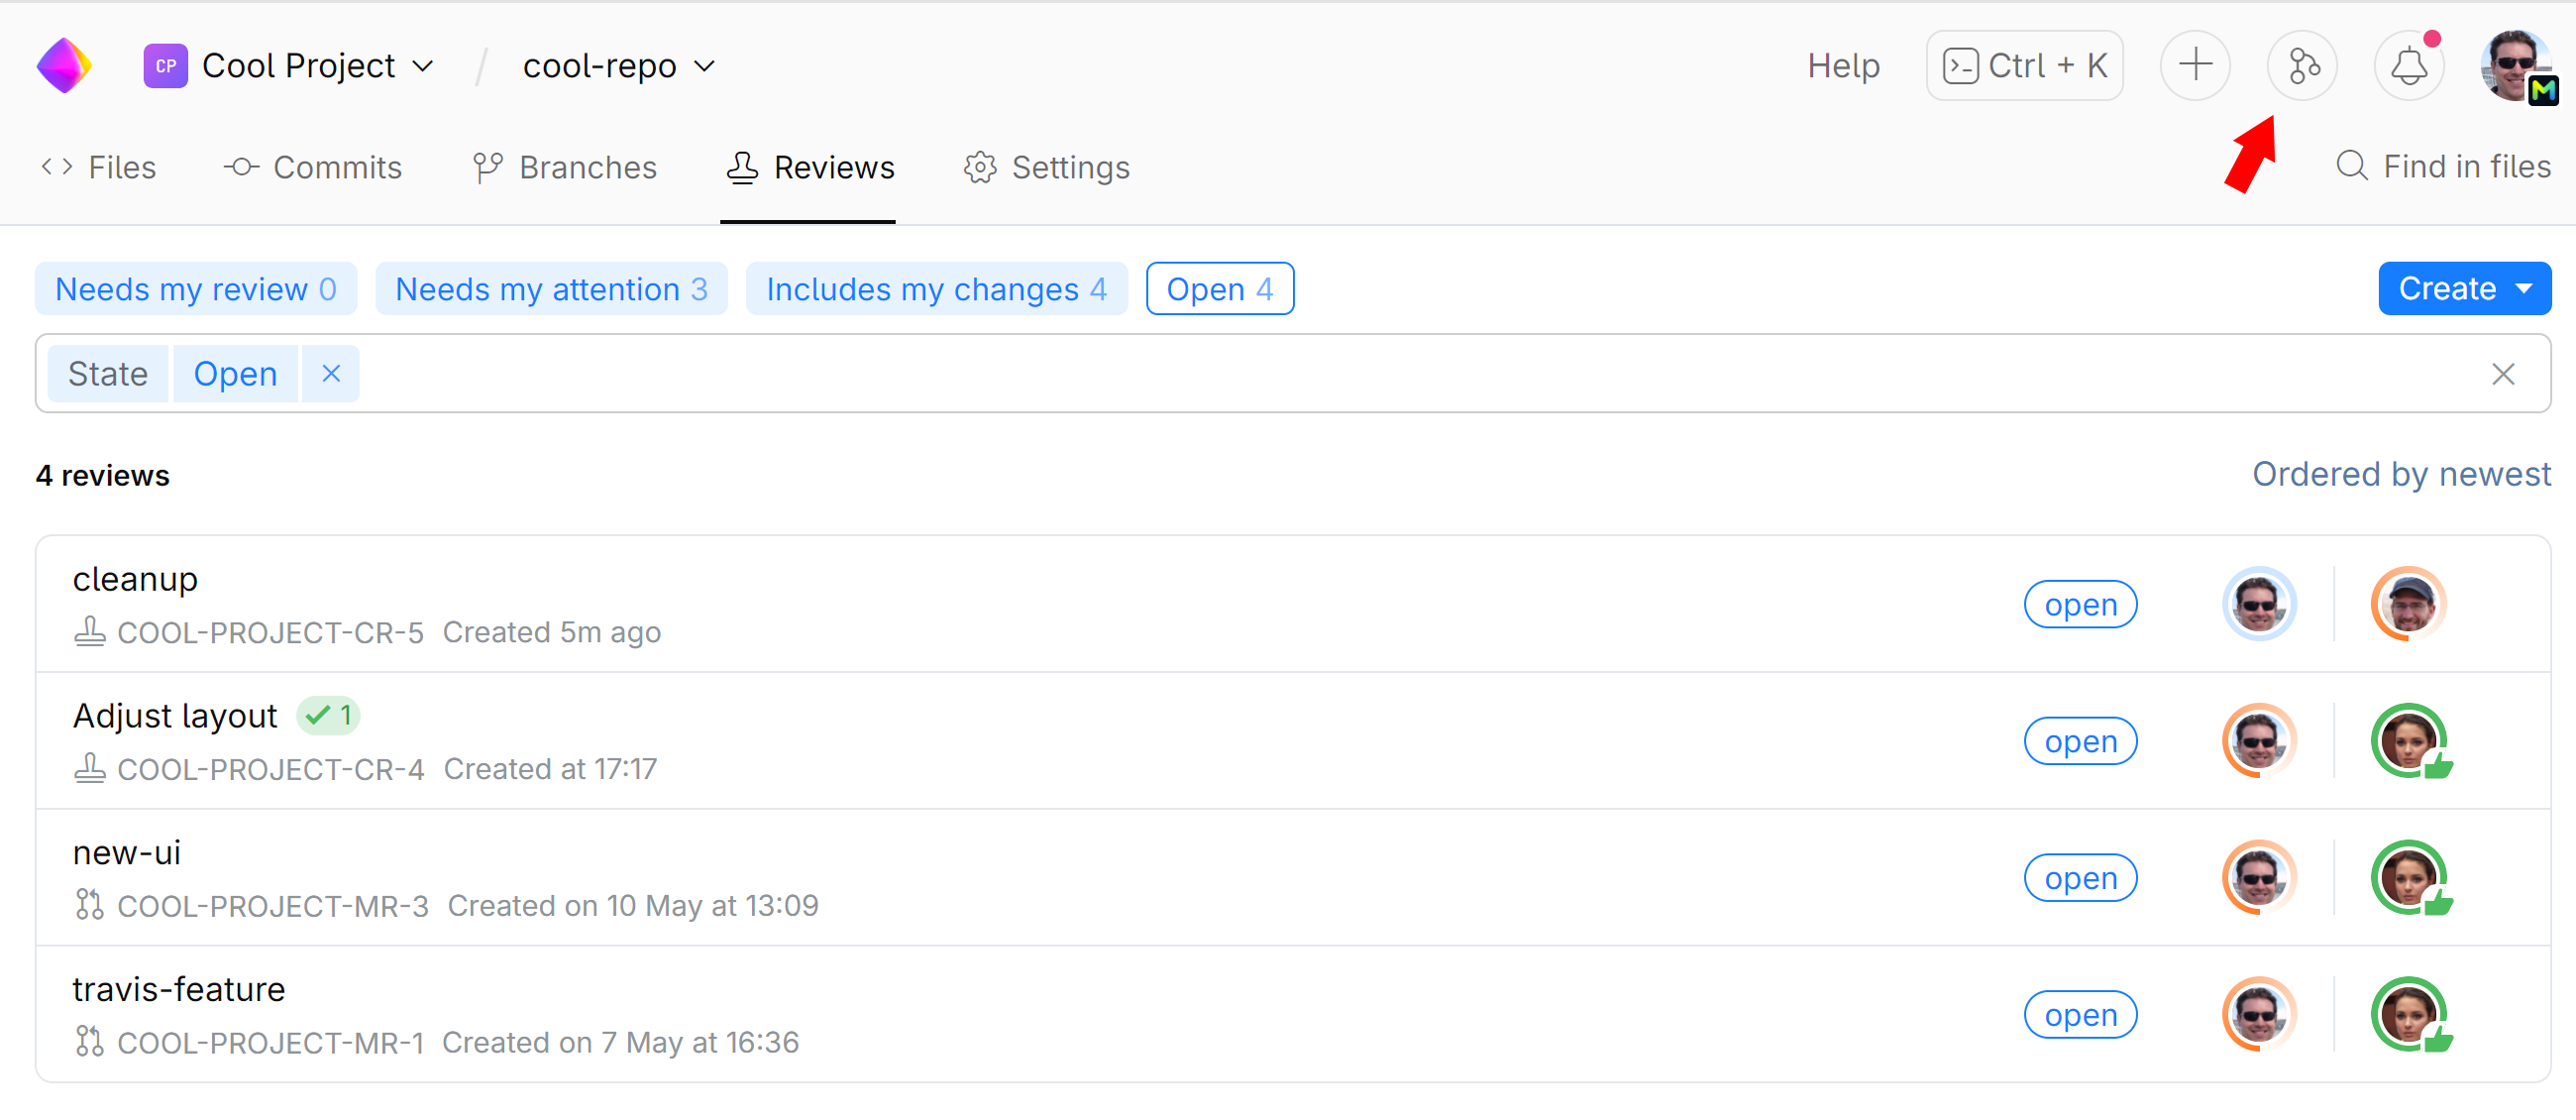Click the merge requests icon in header

[x=2302, y=66]
